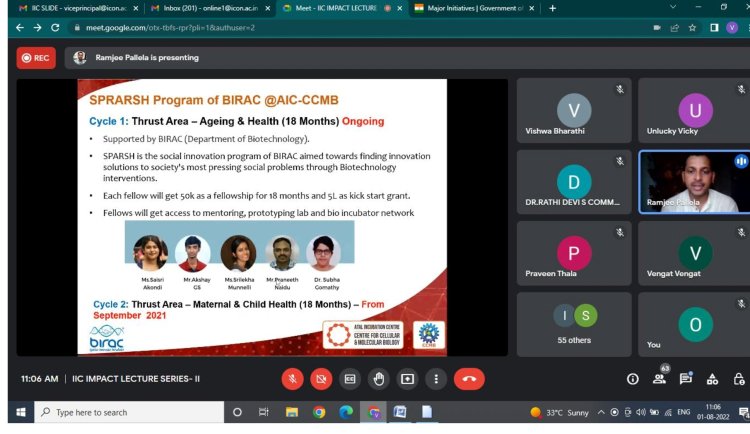750x434 pixels.
Task: Open Cortana circle icon on taskbar
Action: click(x=237, y=412)
